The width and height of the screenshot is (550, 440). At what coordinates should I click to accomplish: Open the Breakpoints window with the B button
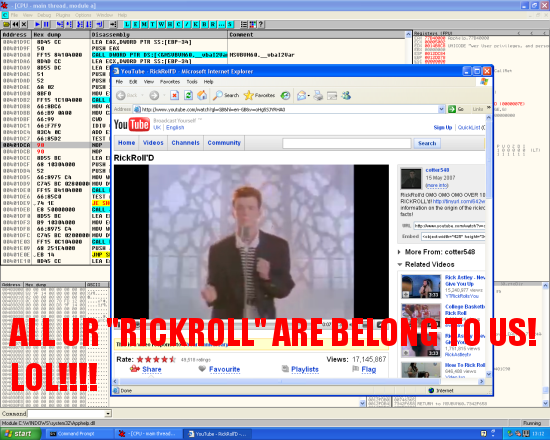pyautogui.click(x=204, y=24)
